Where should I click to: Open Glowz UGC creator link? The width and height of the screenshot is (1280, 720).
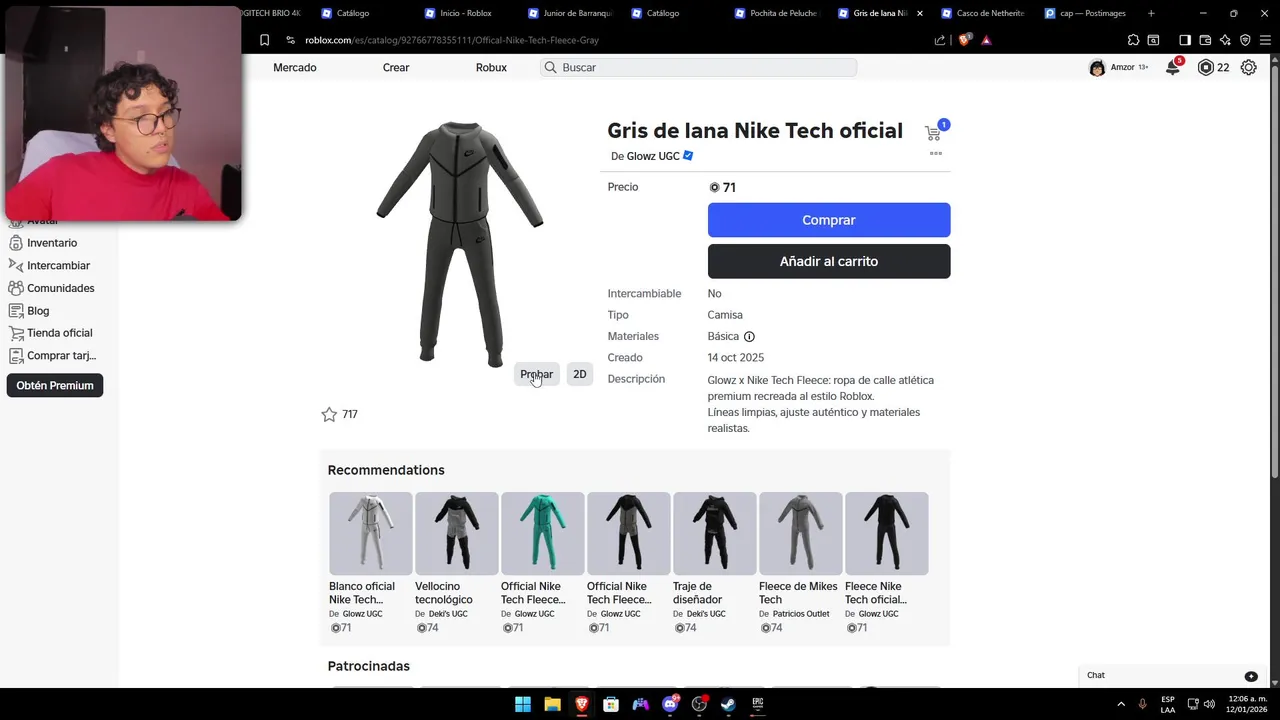(x=653, y=156)
